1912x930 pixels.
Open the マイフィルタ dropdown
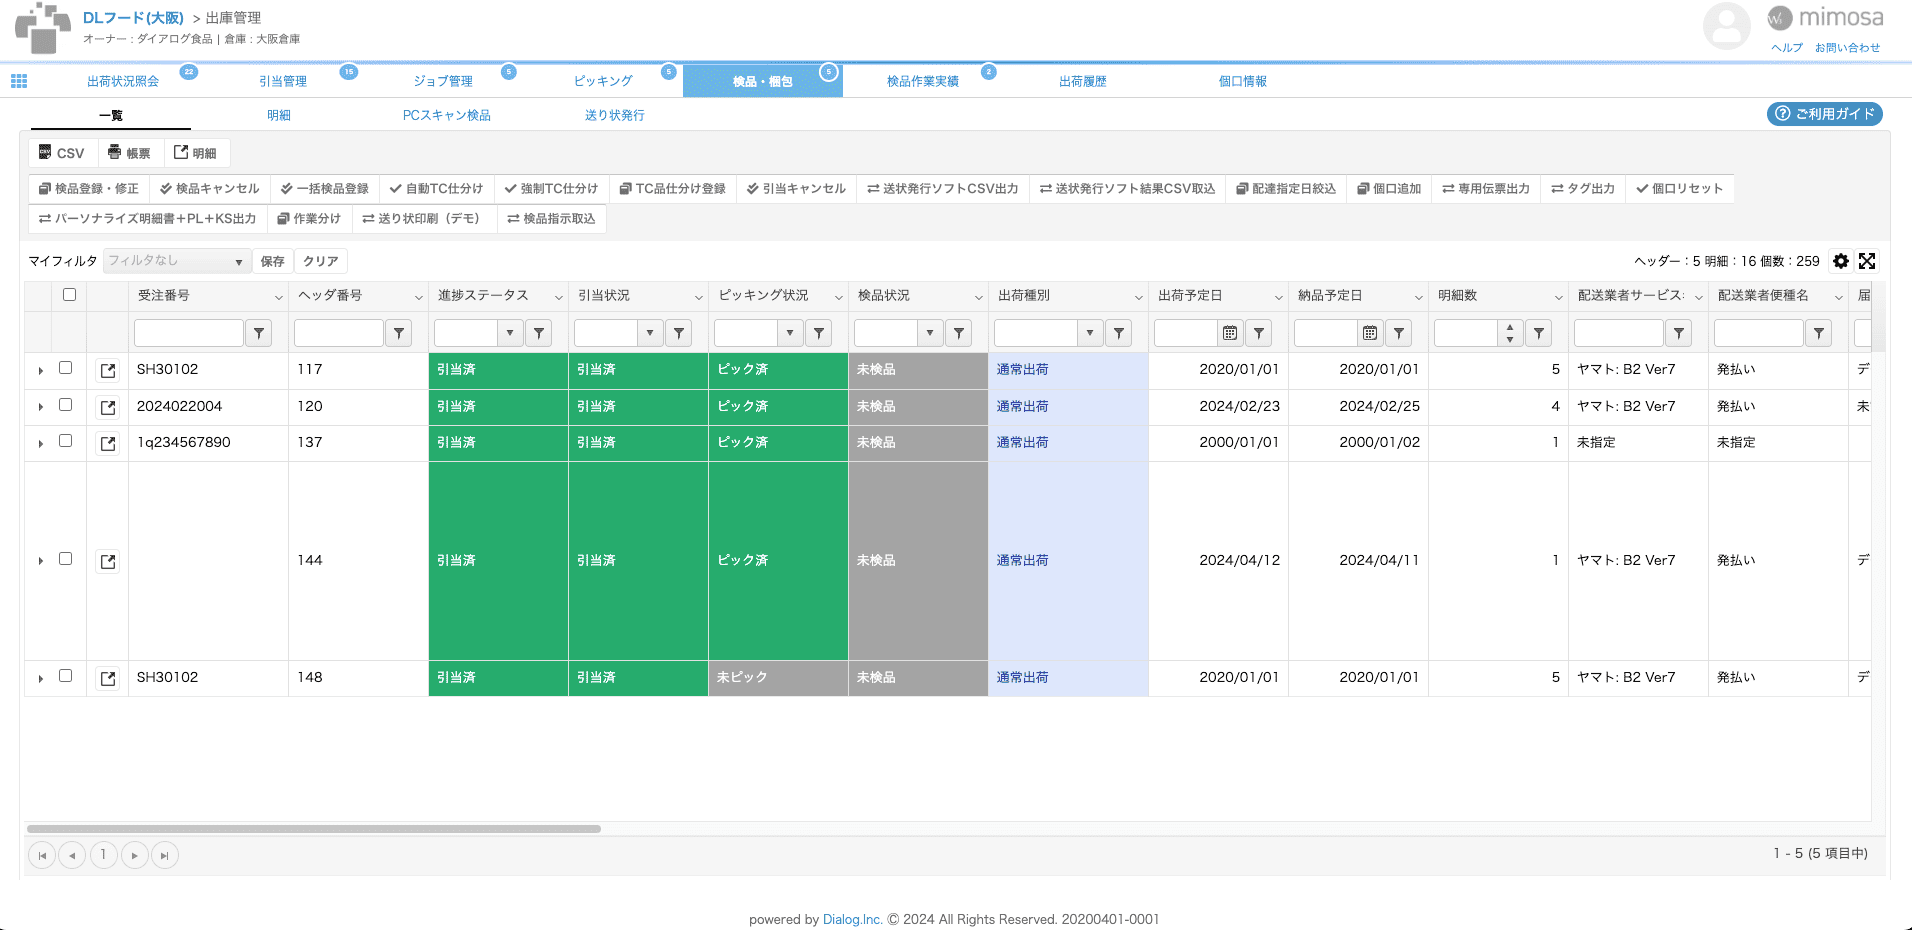coord(176,261)
